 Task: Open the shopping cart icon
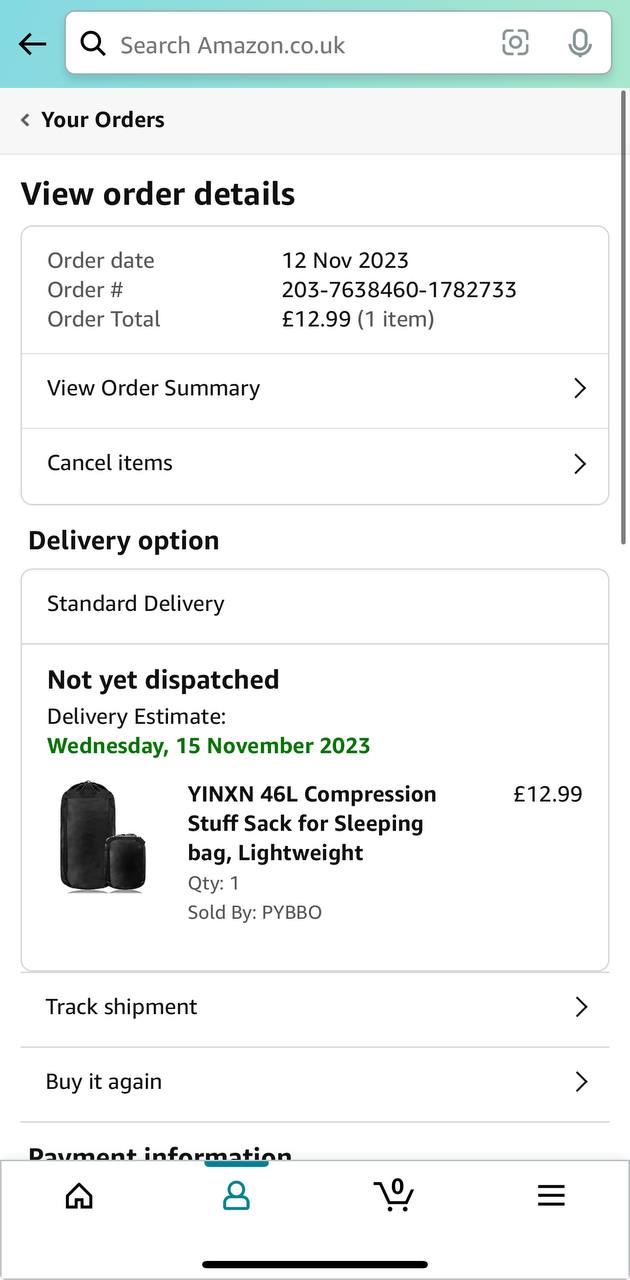click(394, 1194)
